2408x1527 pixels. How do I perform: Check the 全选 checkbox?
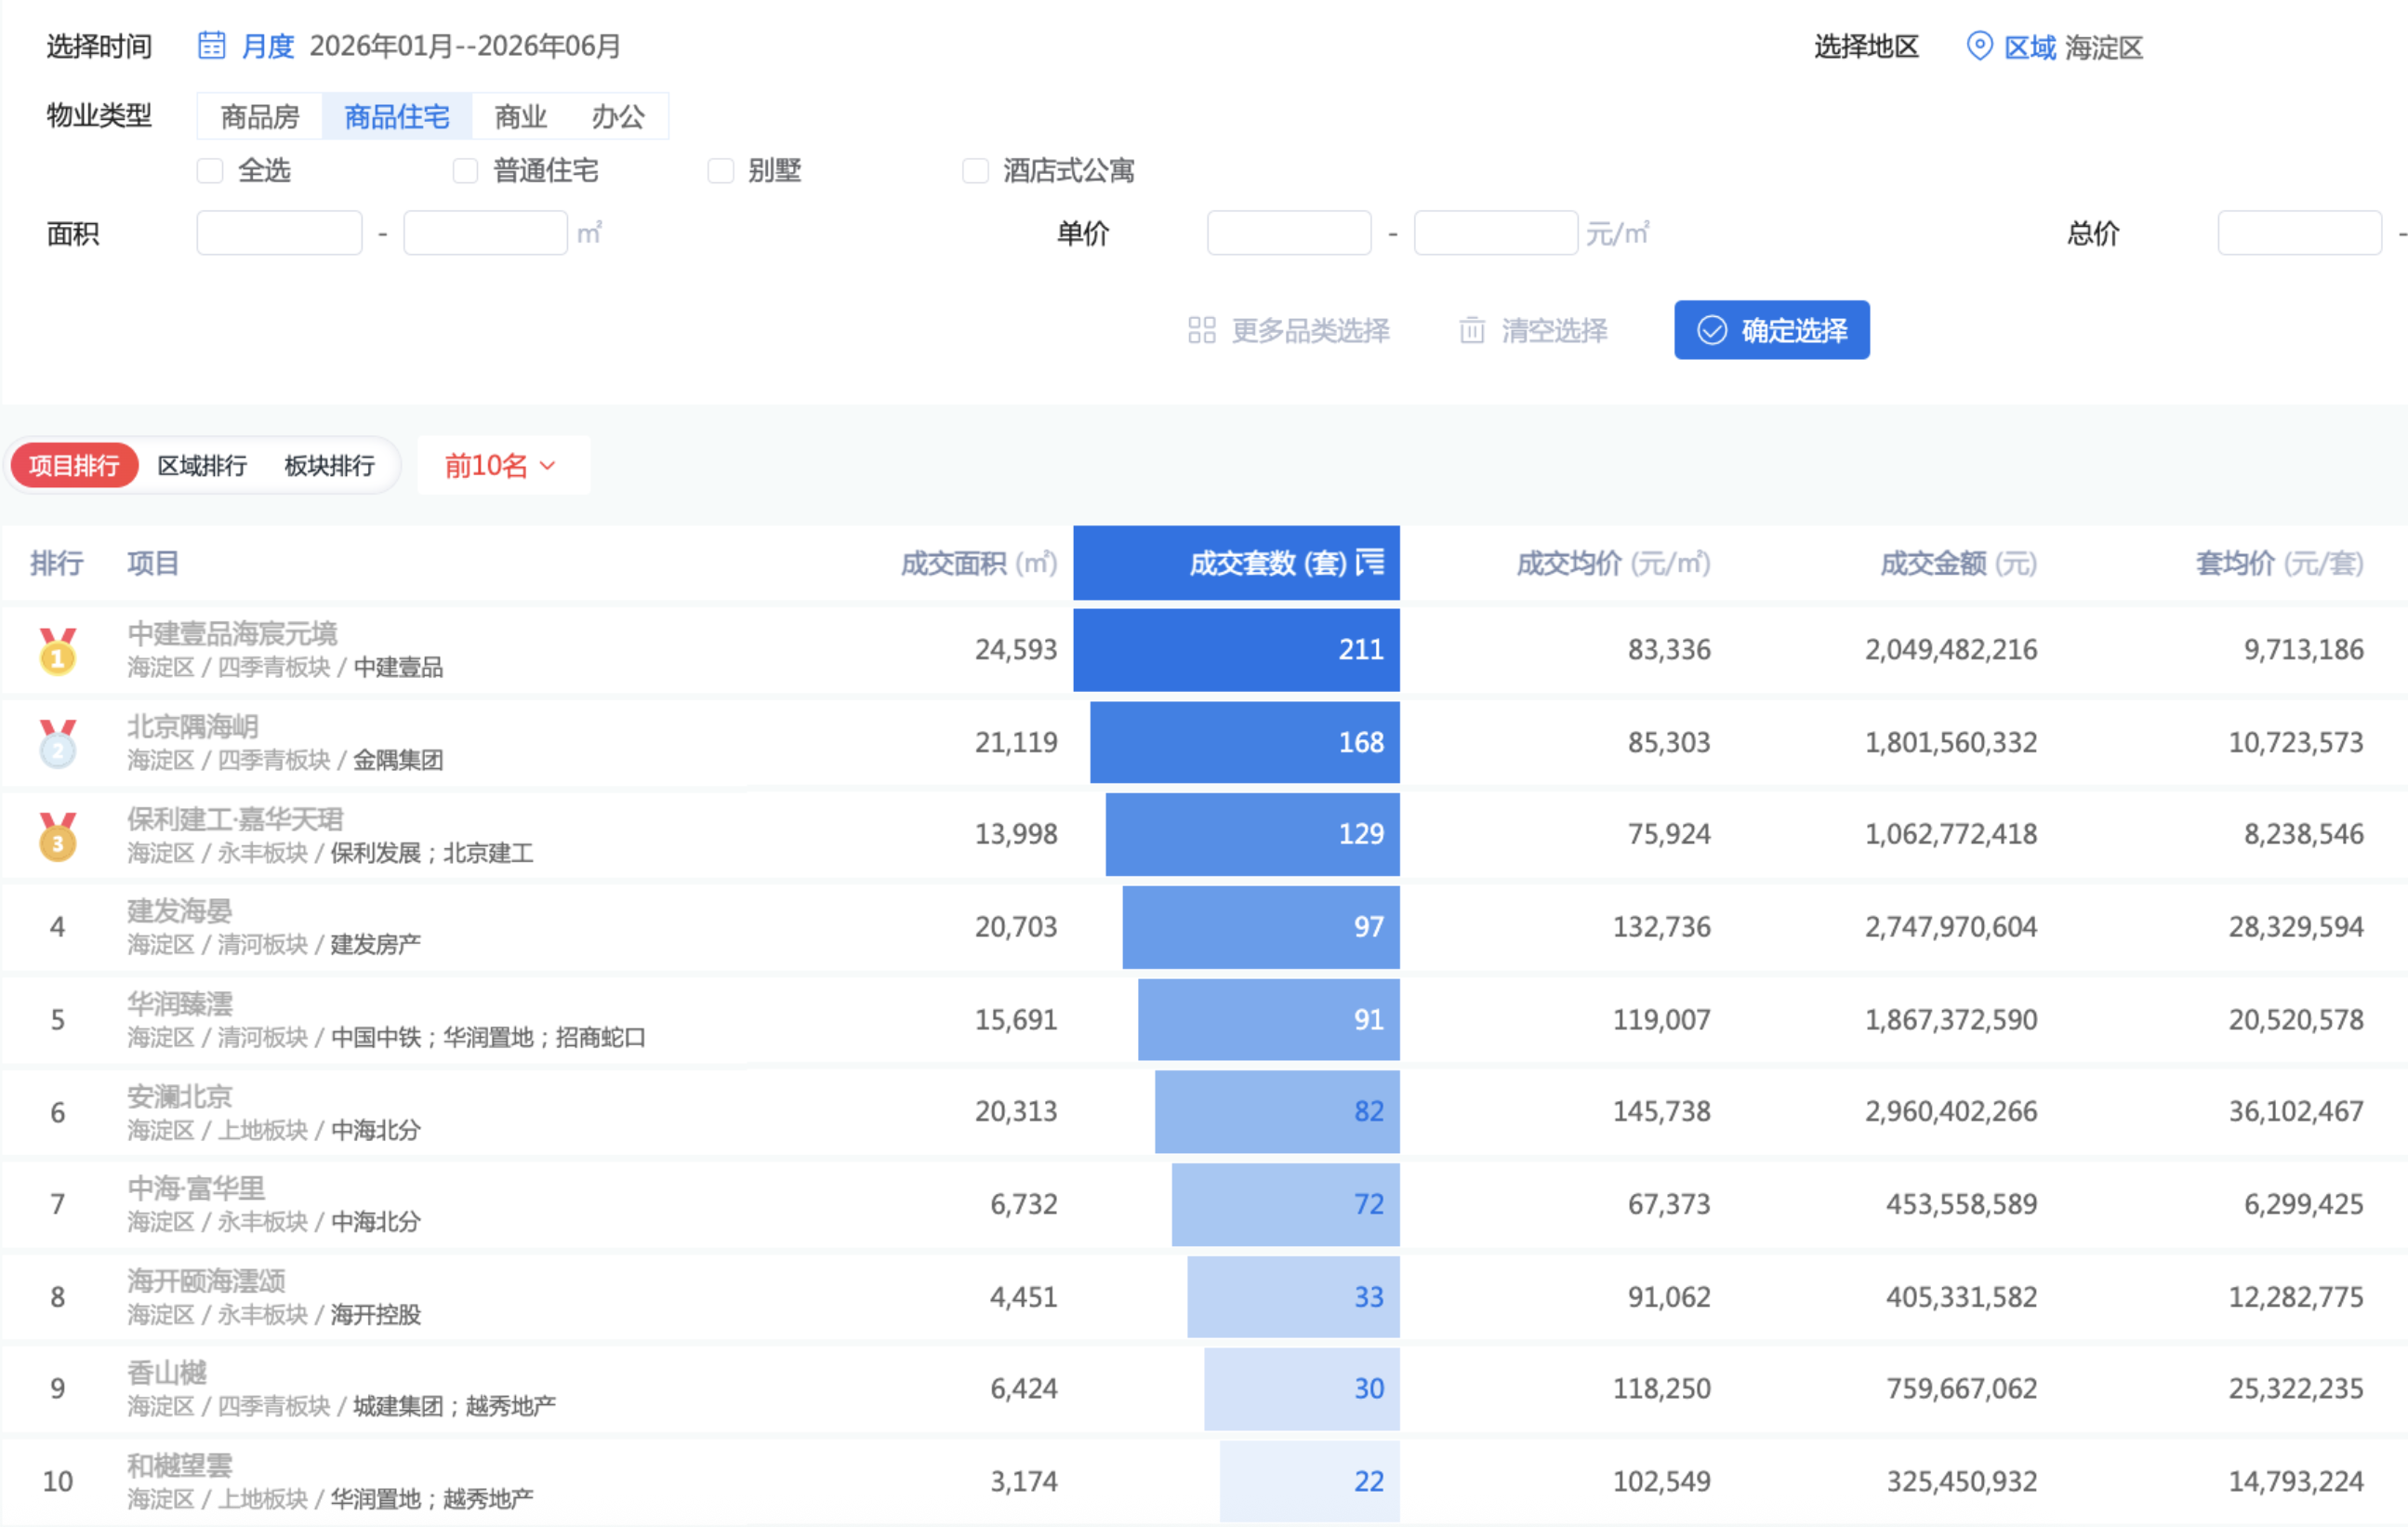pyautogui.click(x=210, y=170)
